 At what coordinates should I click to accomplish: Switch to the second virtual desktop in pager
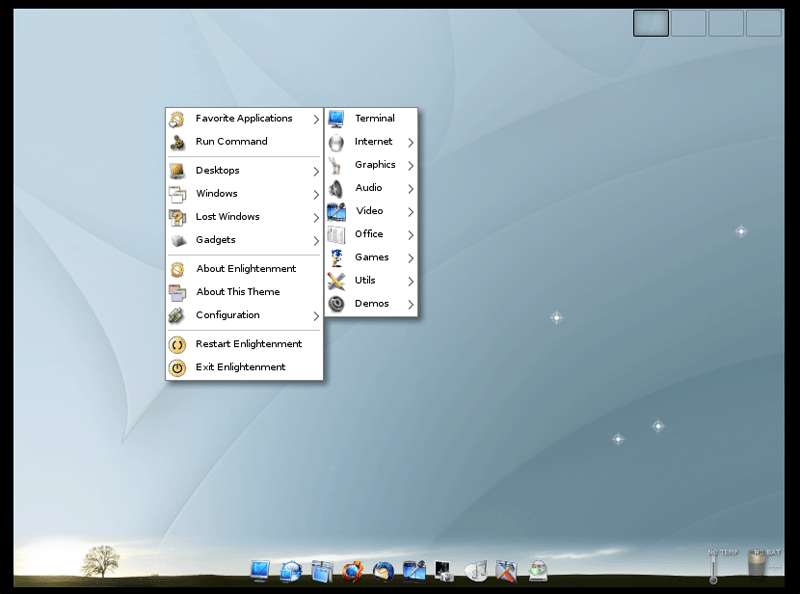coord(688,23)
